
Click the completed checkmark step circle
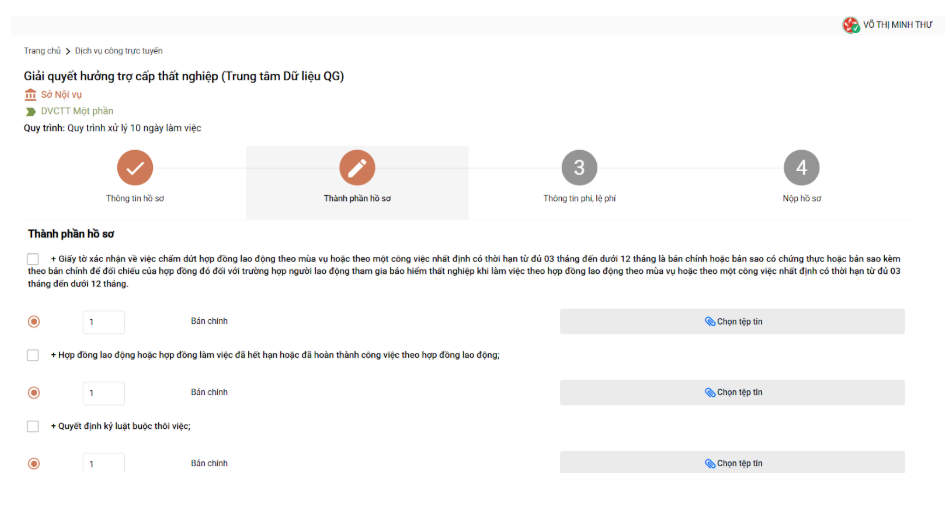pyautogui.click(x=135, y=168)
